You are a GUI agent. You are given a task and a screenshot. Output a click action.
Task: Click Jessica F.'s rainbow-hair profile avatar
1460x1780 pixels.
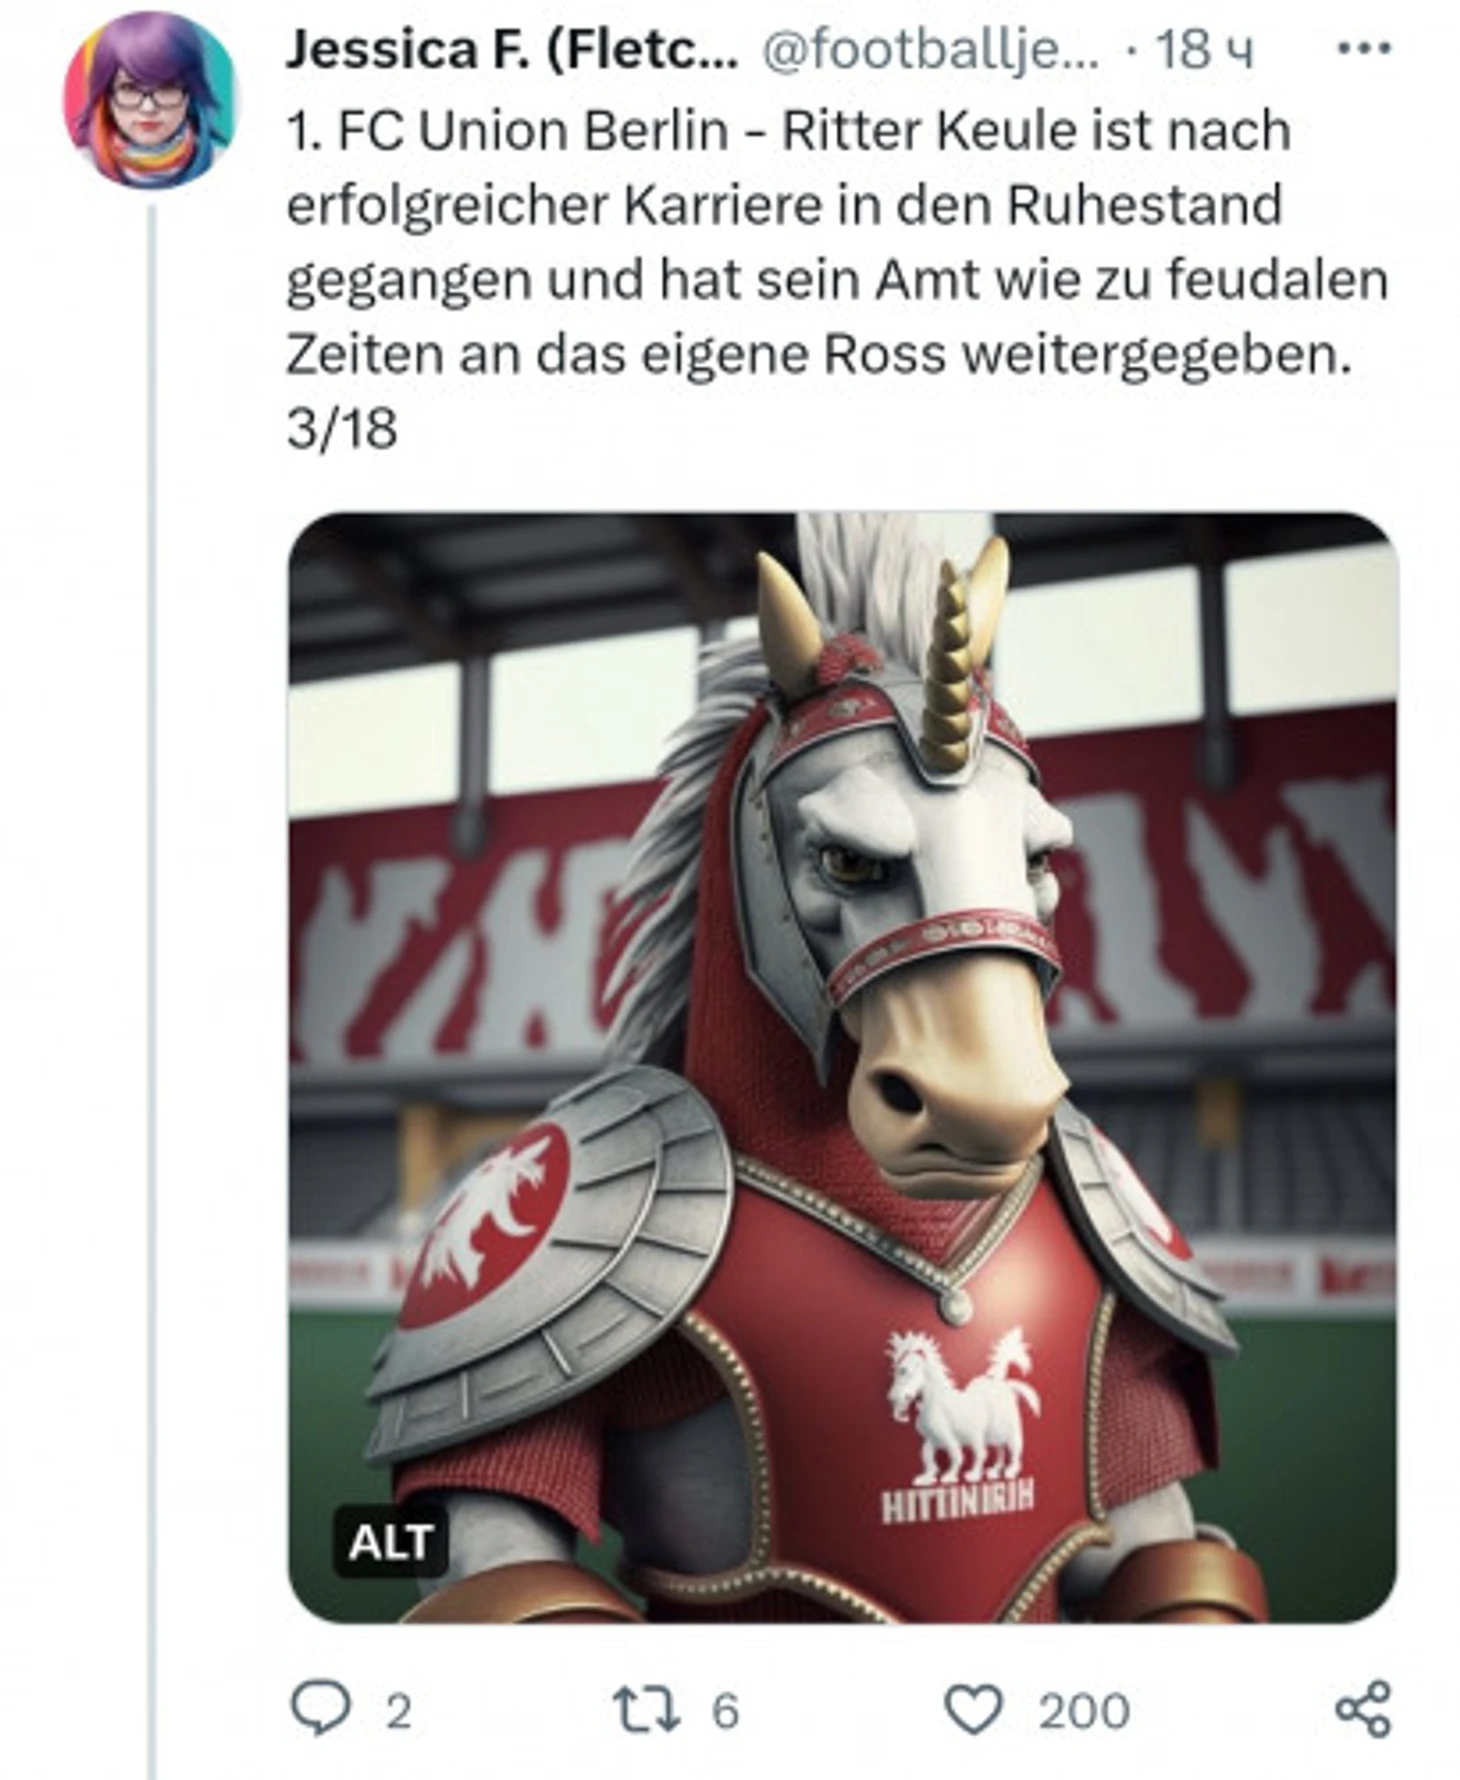[x=150, y=100]
